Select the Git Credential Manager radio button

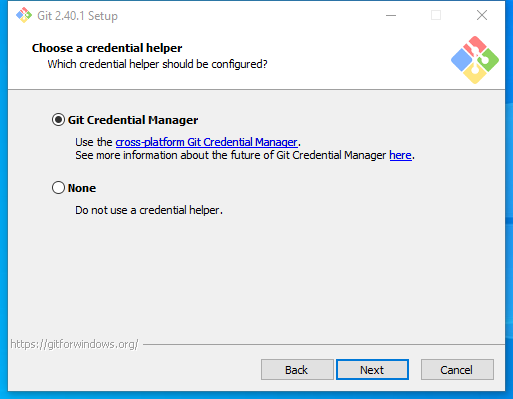point(58,120)
